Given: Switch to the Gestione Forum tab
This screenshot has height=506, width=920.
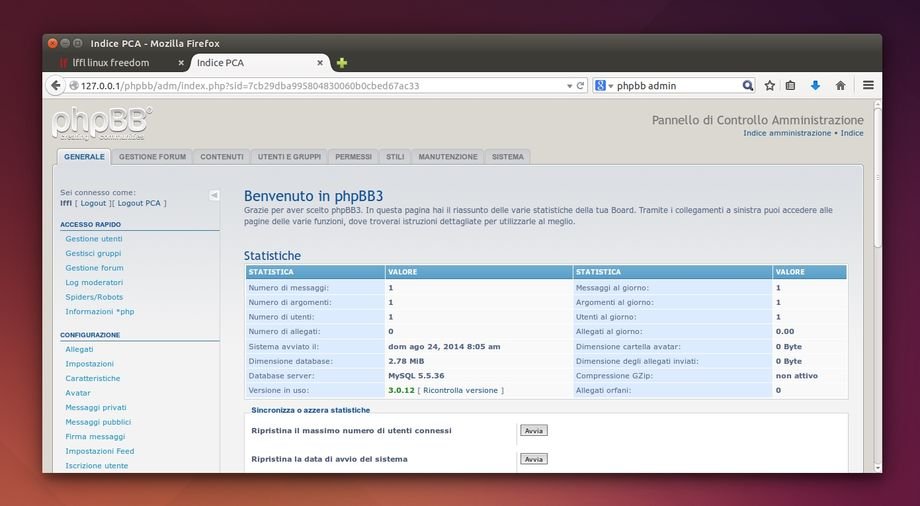Looking at the screenshot, I should 152,157.
